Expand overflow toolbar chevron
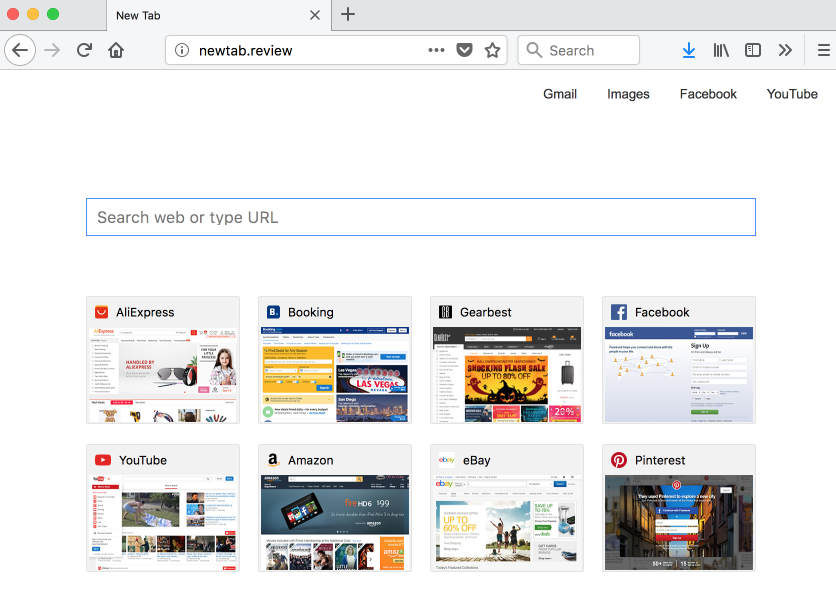 coord(785,50)
